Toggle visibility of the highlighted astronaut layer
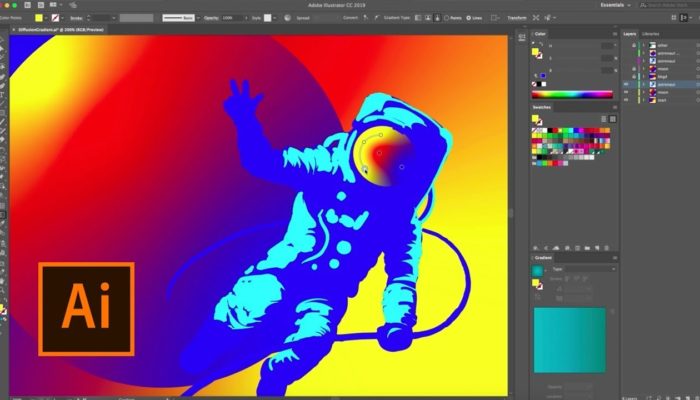Screen dimensions: 700x400 [626, 84]
